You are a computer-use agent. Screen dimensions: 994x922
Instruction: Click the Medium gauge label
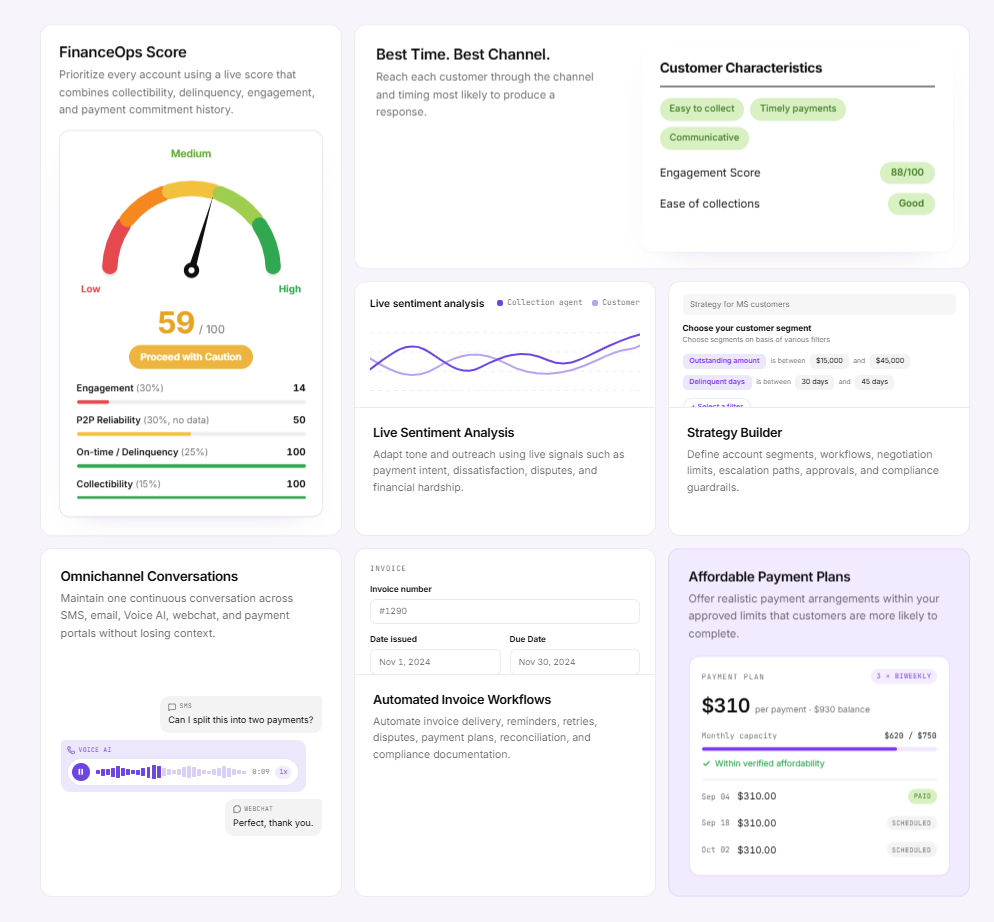(x=191, y=153)
